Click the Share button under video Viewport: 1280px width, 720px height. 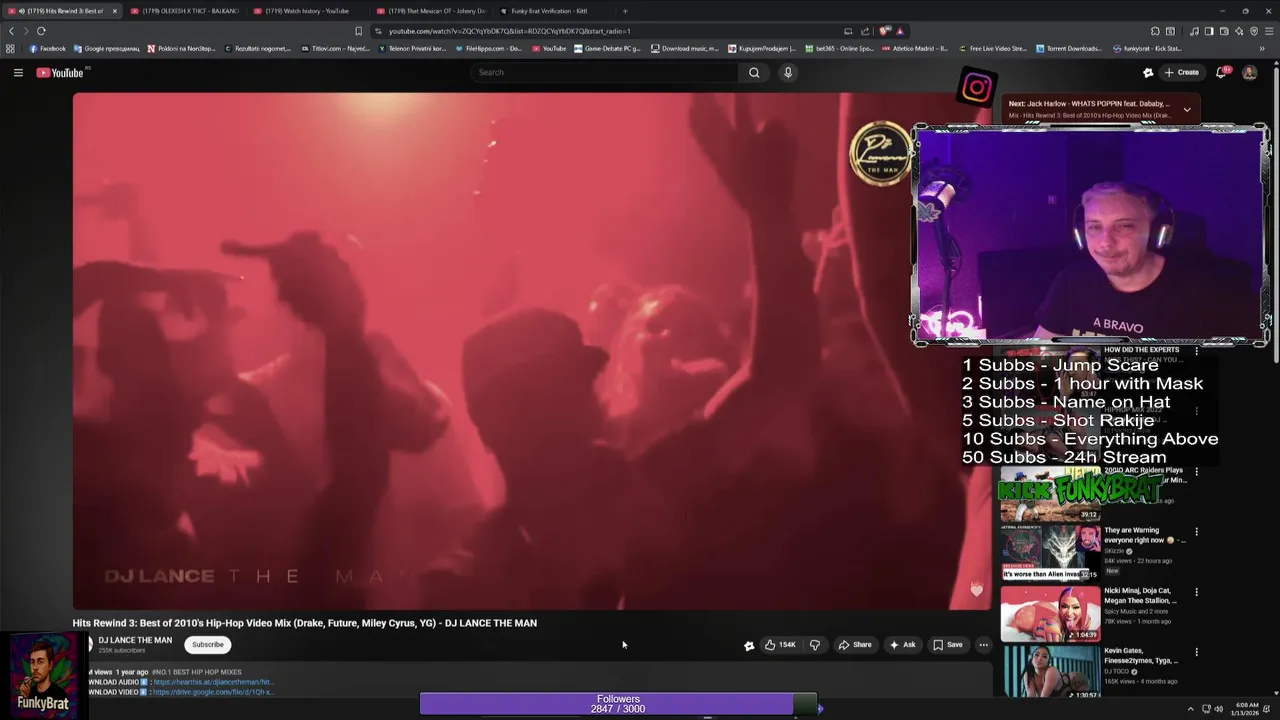[x=855, y=645]
